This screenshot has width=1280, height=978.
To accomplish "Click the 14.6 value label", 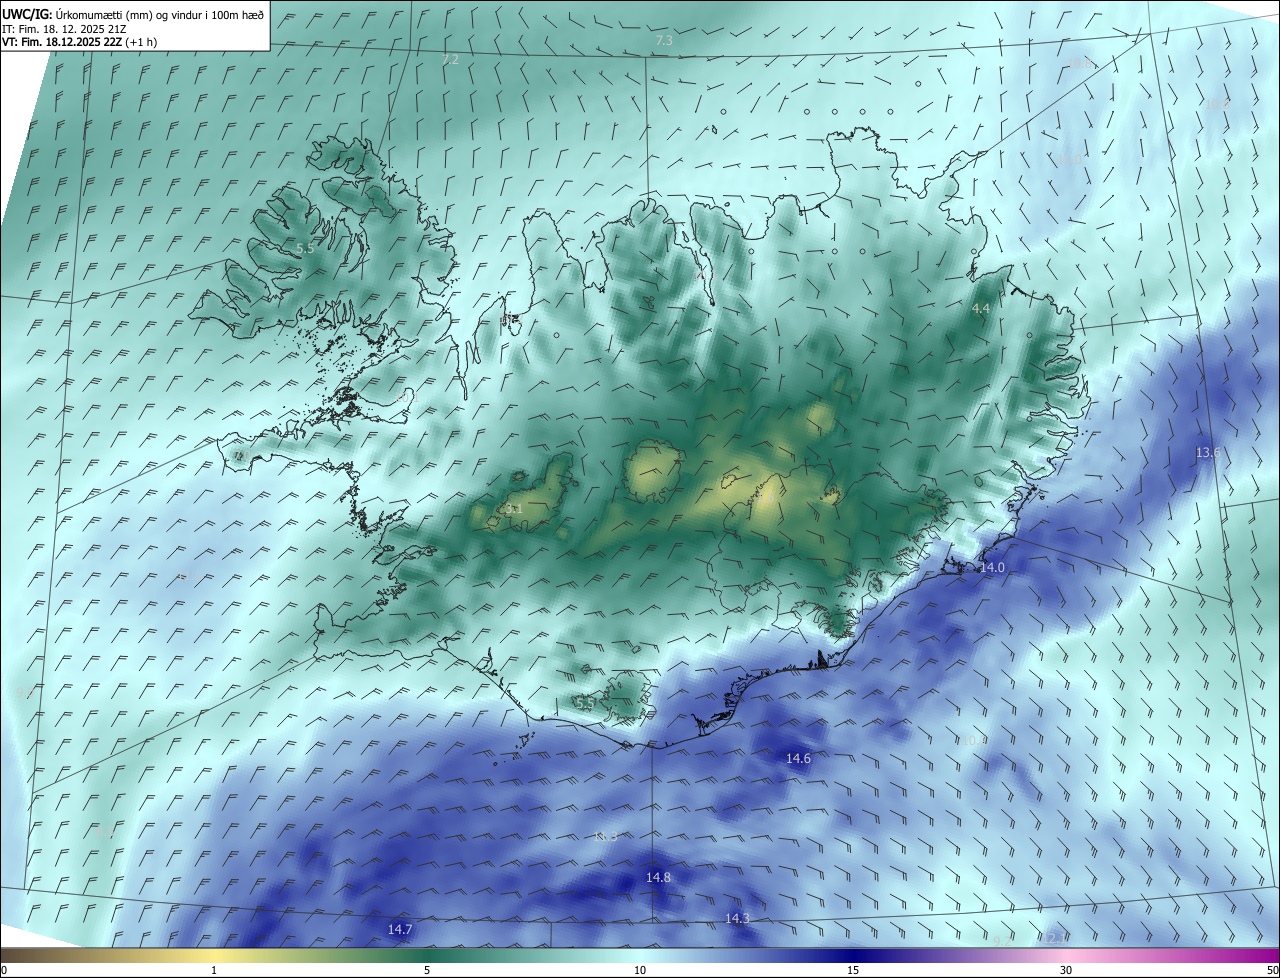I will tap(798, 759).
